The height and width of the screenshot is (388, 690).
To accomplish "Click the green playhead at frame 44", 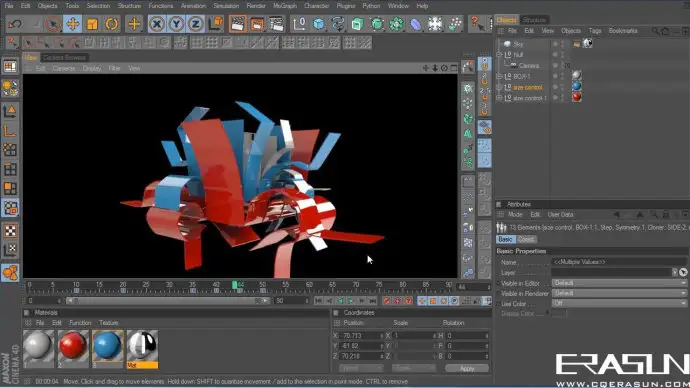I will (235, 286).
